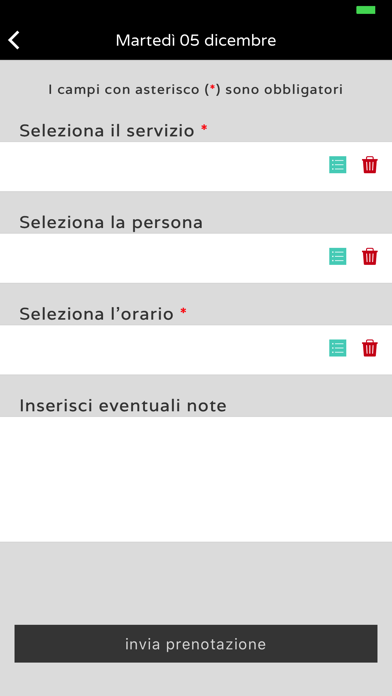Focus the notes text area
This screenshot has width=392, height=696.
[x=196, y=479]
